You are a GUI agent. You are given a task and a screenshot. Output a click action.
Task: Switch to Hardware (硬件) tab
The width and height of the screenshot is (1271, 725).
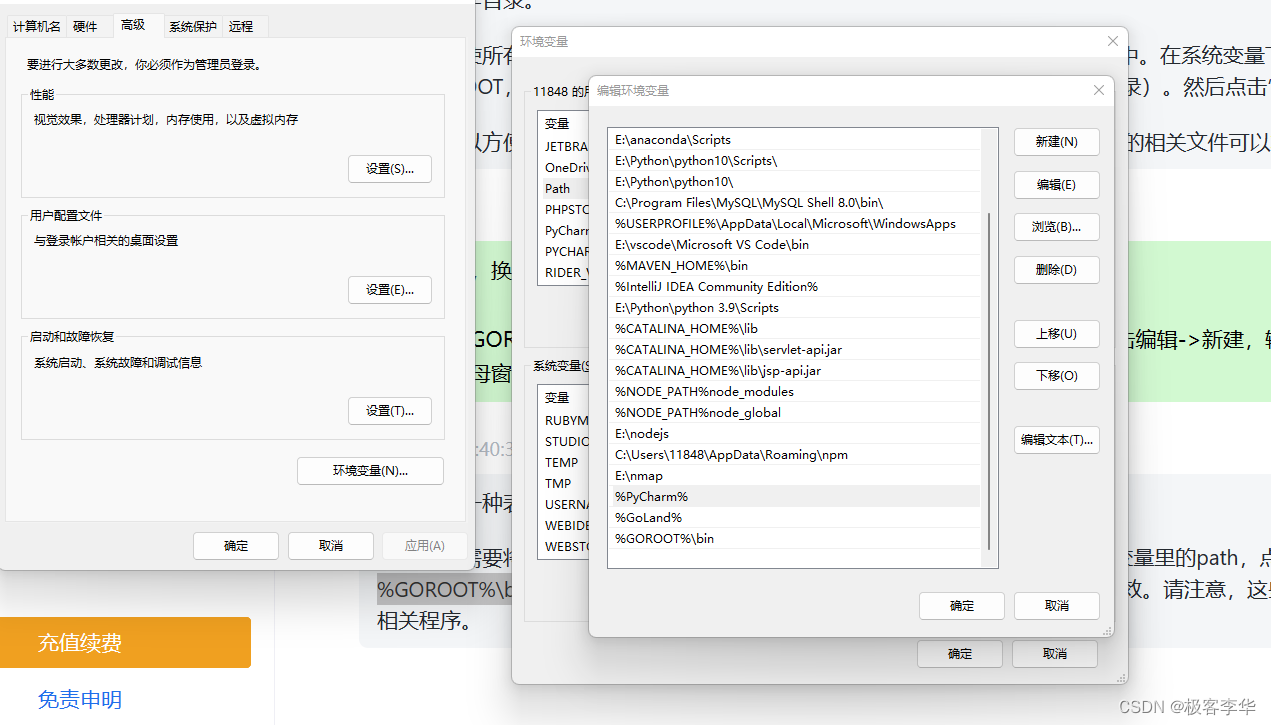coord(85,27)
